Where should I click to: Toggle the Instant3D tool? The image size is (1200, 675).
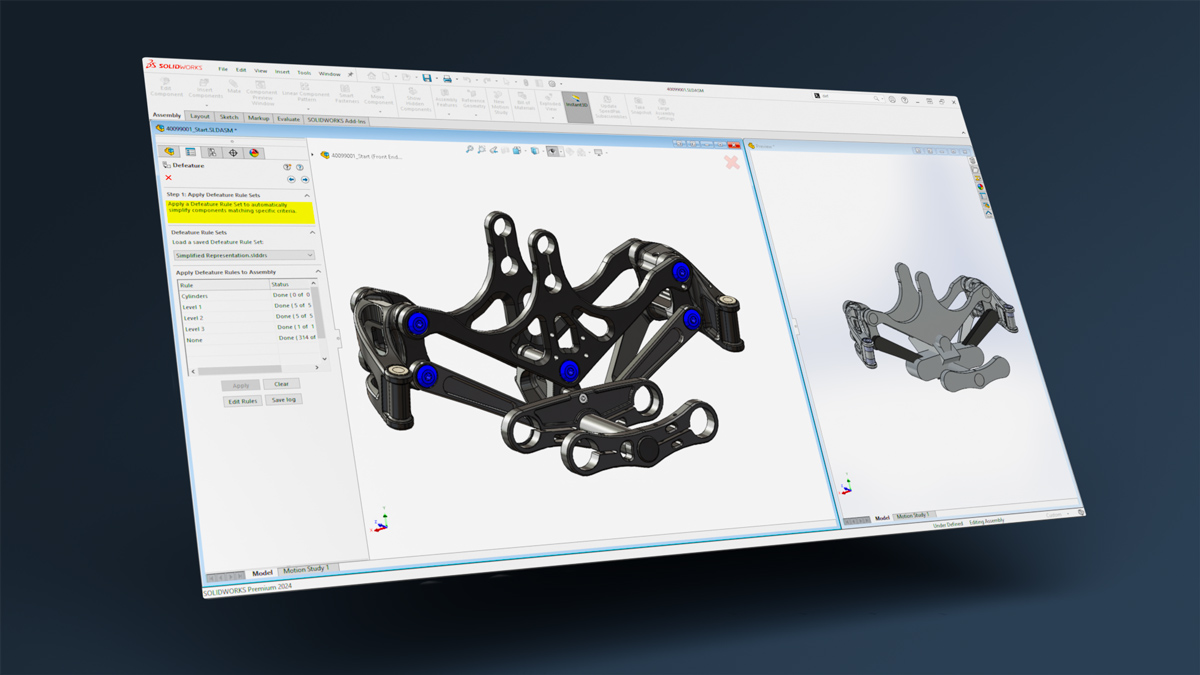pos(577,105)
